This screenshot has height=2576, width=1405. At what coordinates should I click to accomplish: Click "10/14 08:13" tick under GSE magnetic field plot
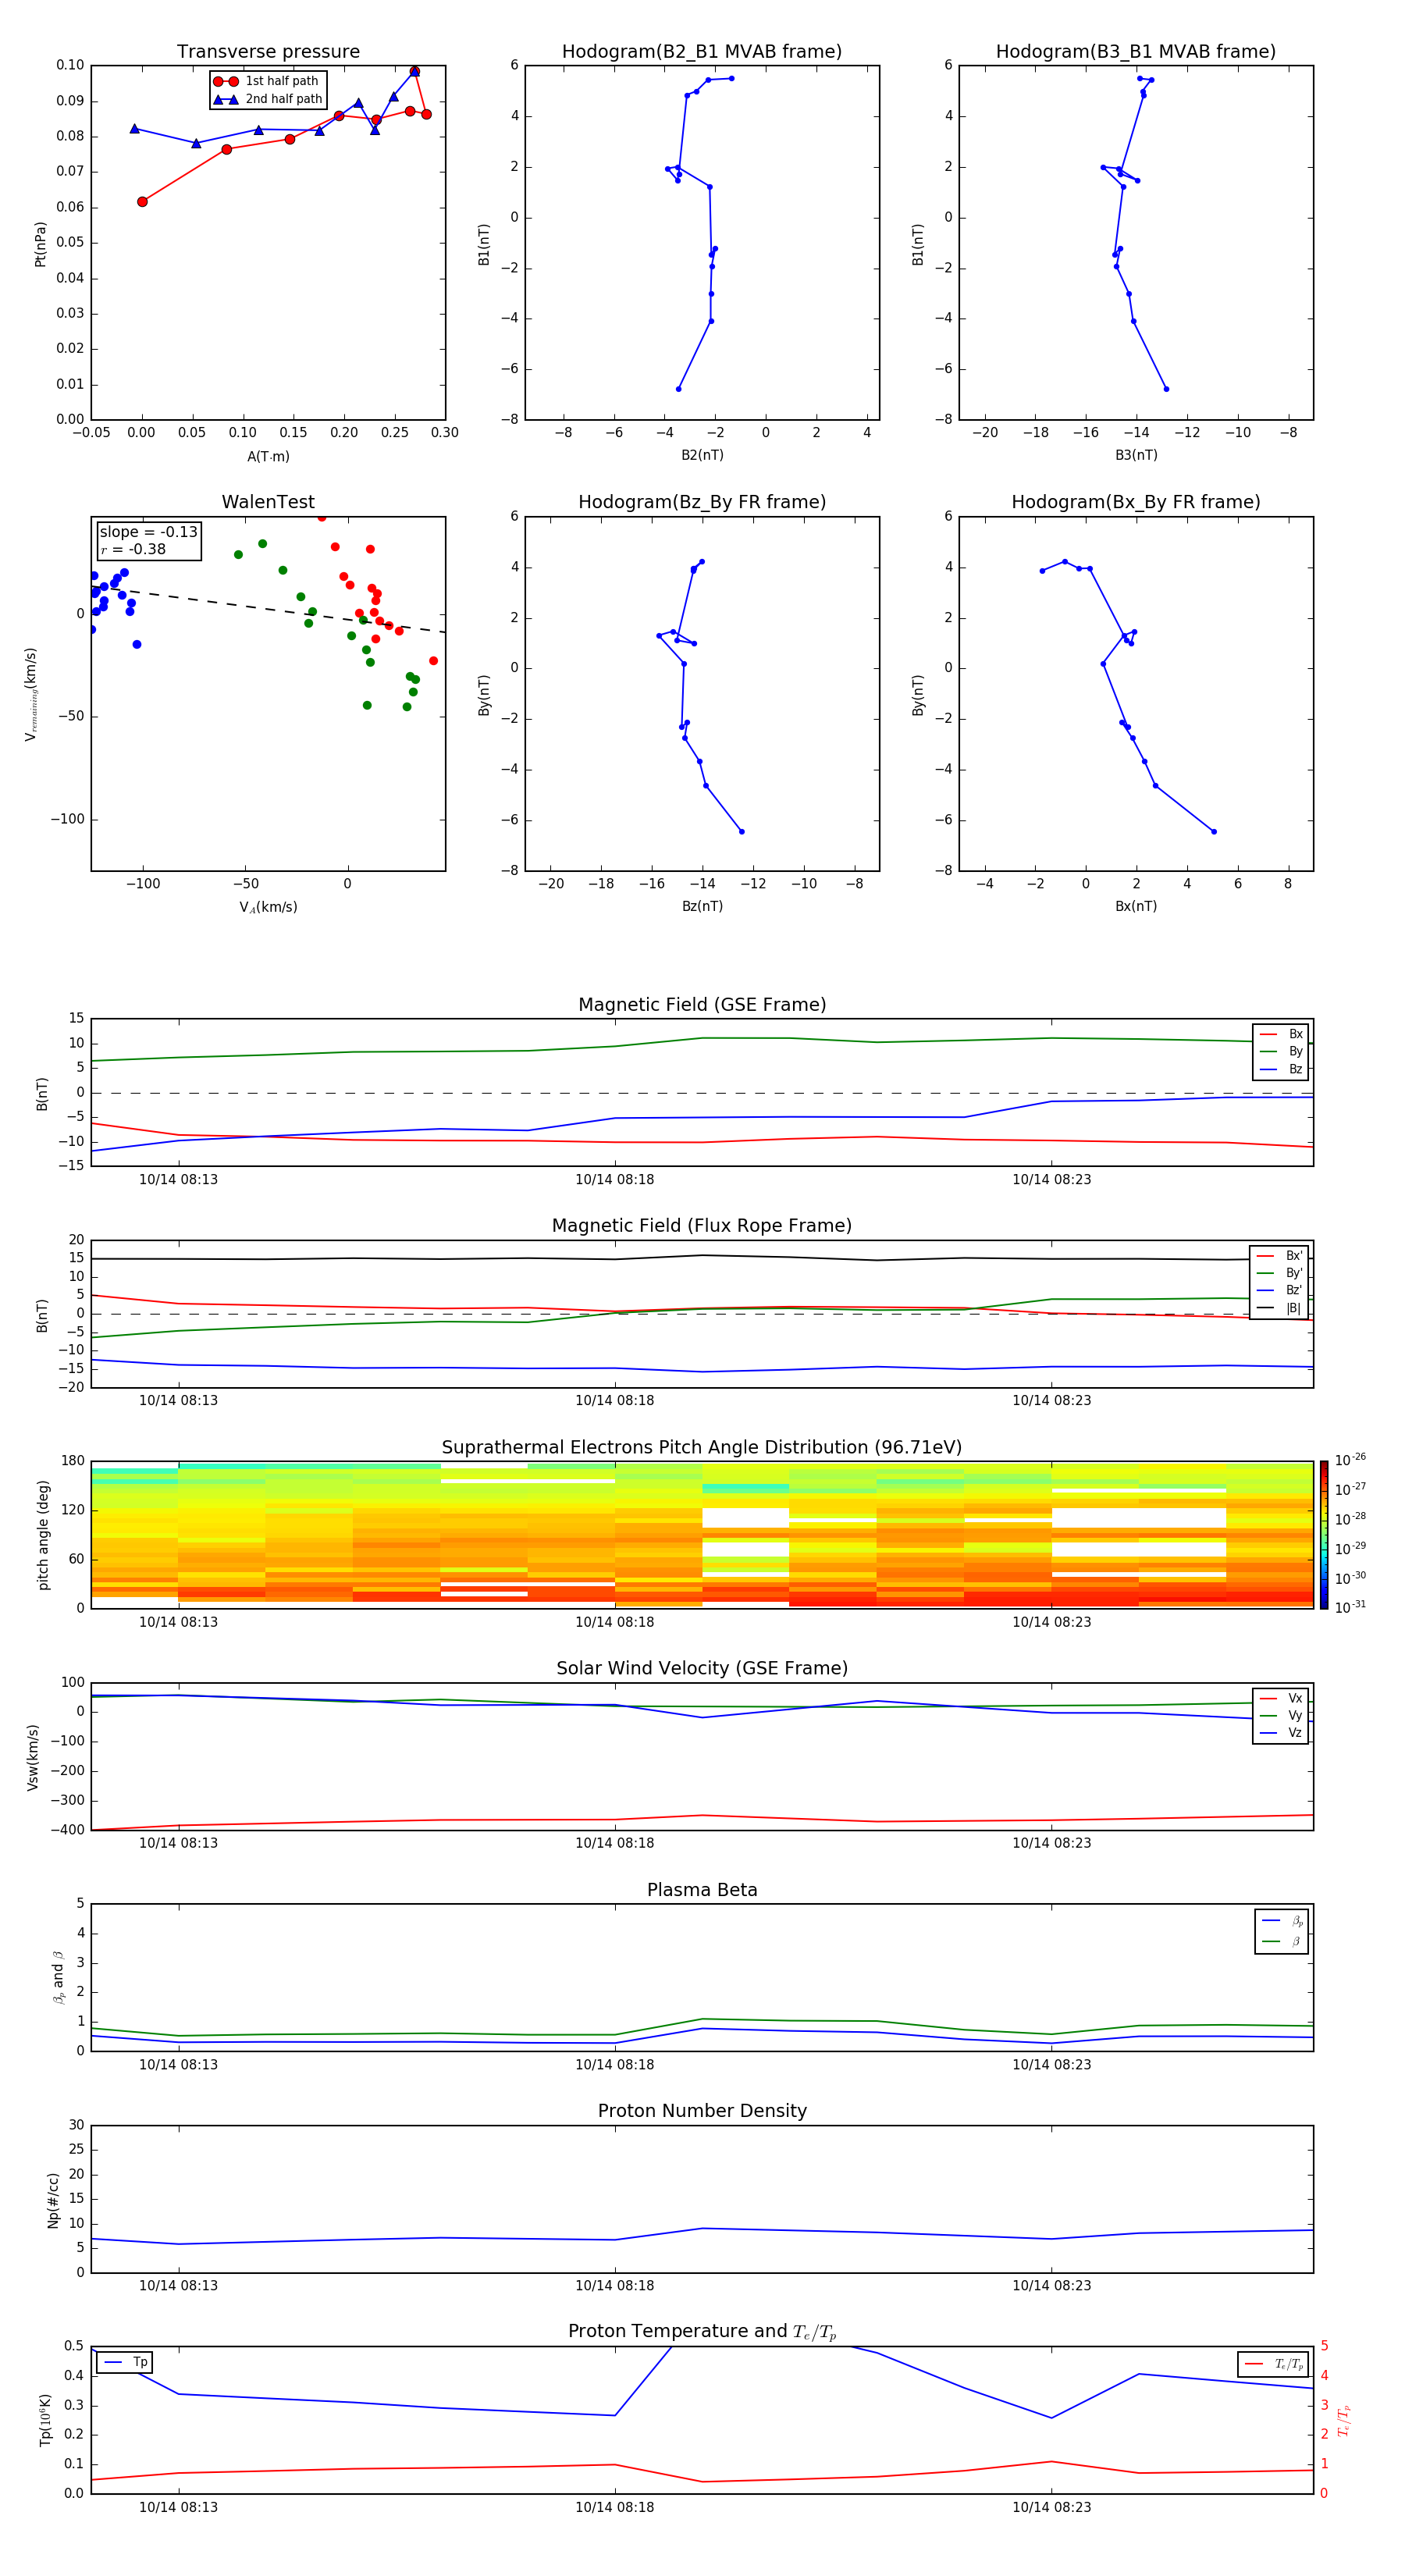coord(178,1180)
